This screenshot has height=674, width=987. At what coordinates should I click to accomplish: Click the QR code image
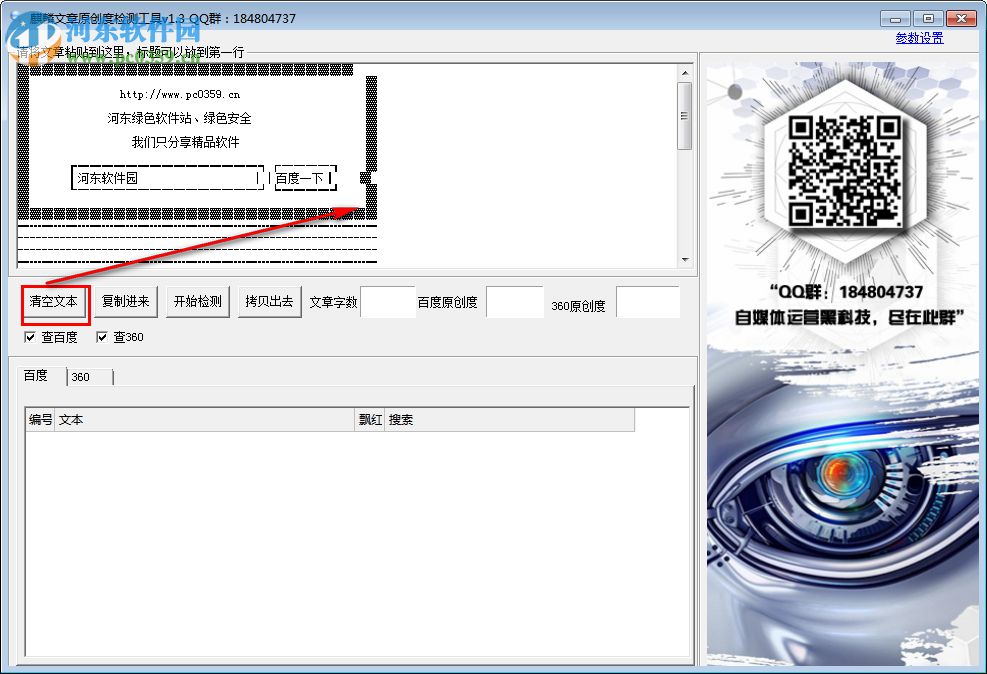[x=845, y=171]
